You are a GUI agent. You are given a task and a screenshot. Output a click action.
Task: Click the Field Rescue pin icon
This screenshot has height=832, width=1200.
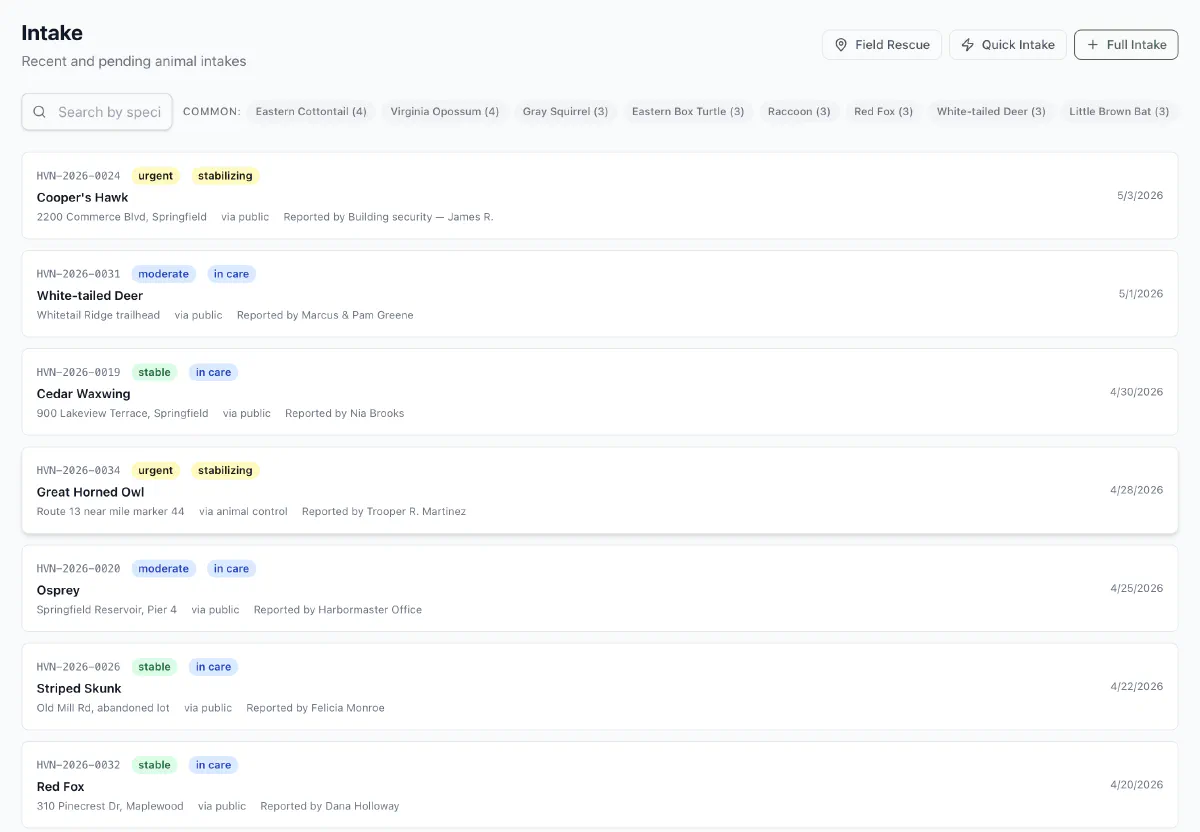[x=841, y=45]
